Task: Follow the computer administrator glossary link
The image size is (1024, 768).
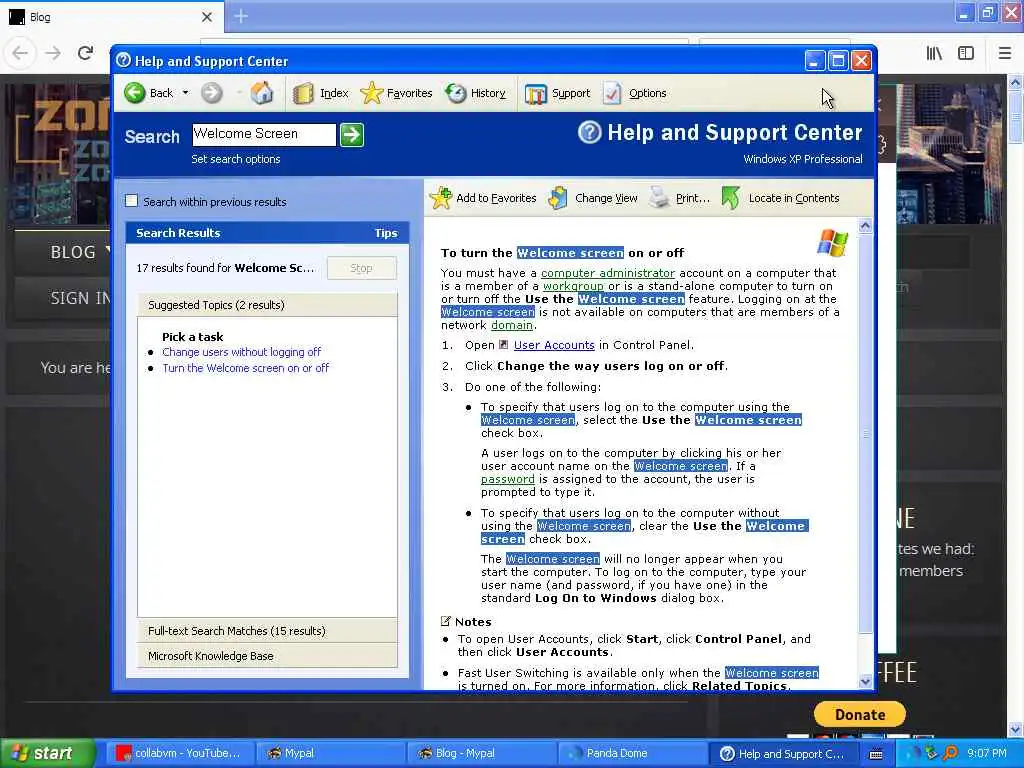Action: pyautogui.click(x=607, y=273)
